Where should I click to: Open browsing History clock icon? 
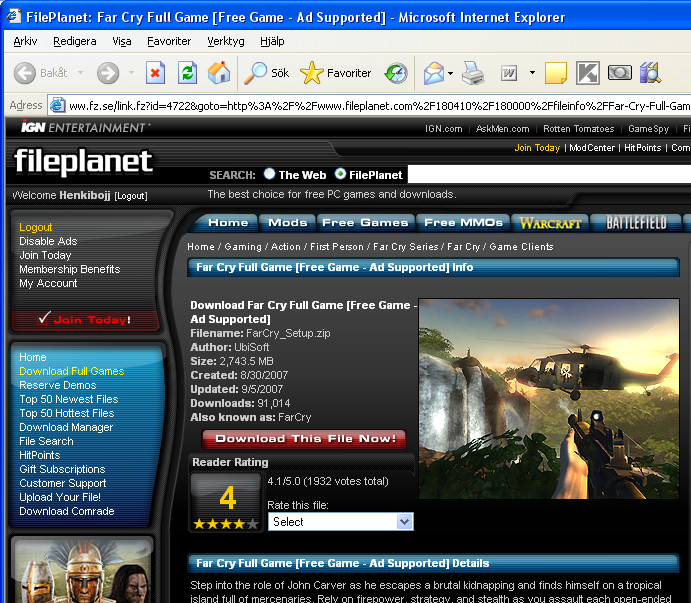point(396,73)
